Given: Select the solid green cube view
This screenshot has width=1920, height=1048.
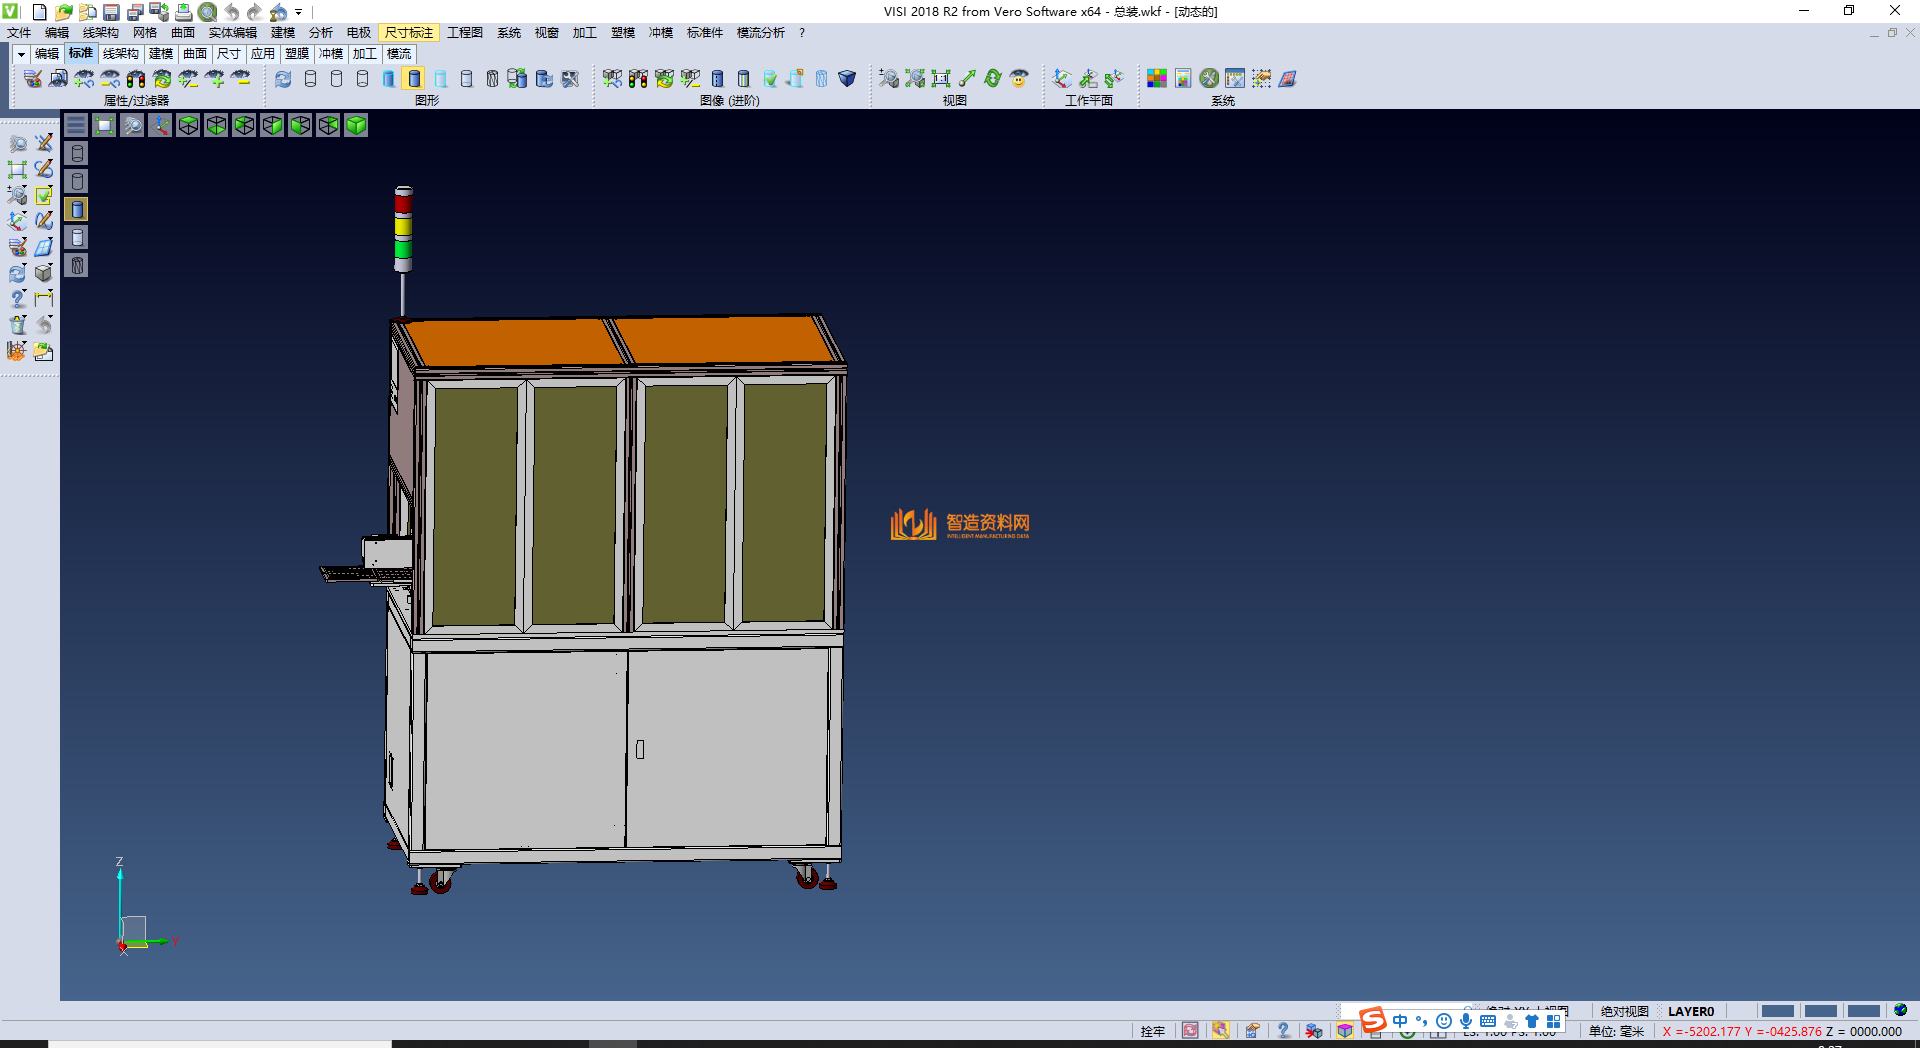Looking at the screenshot, I should (x=356, y=125).
